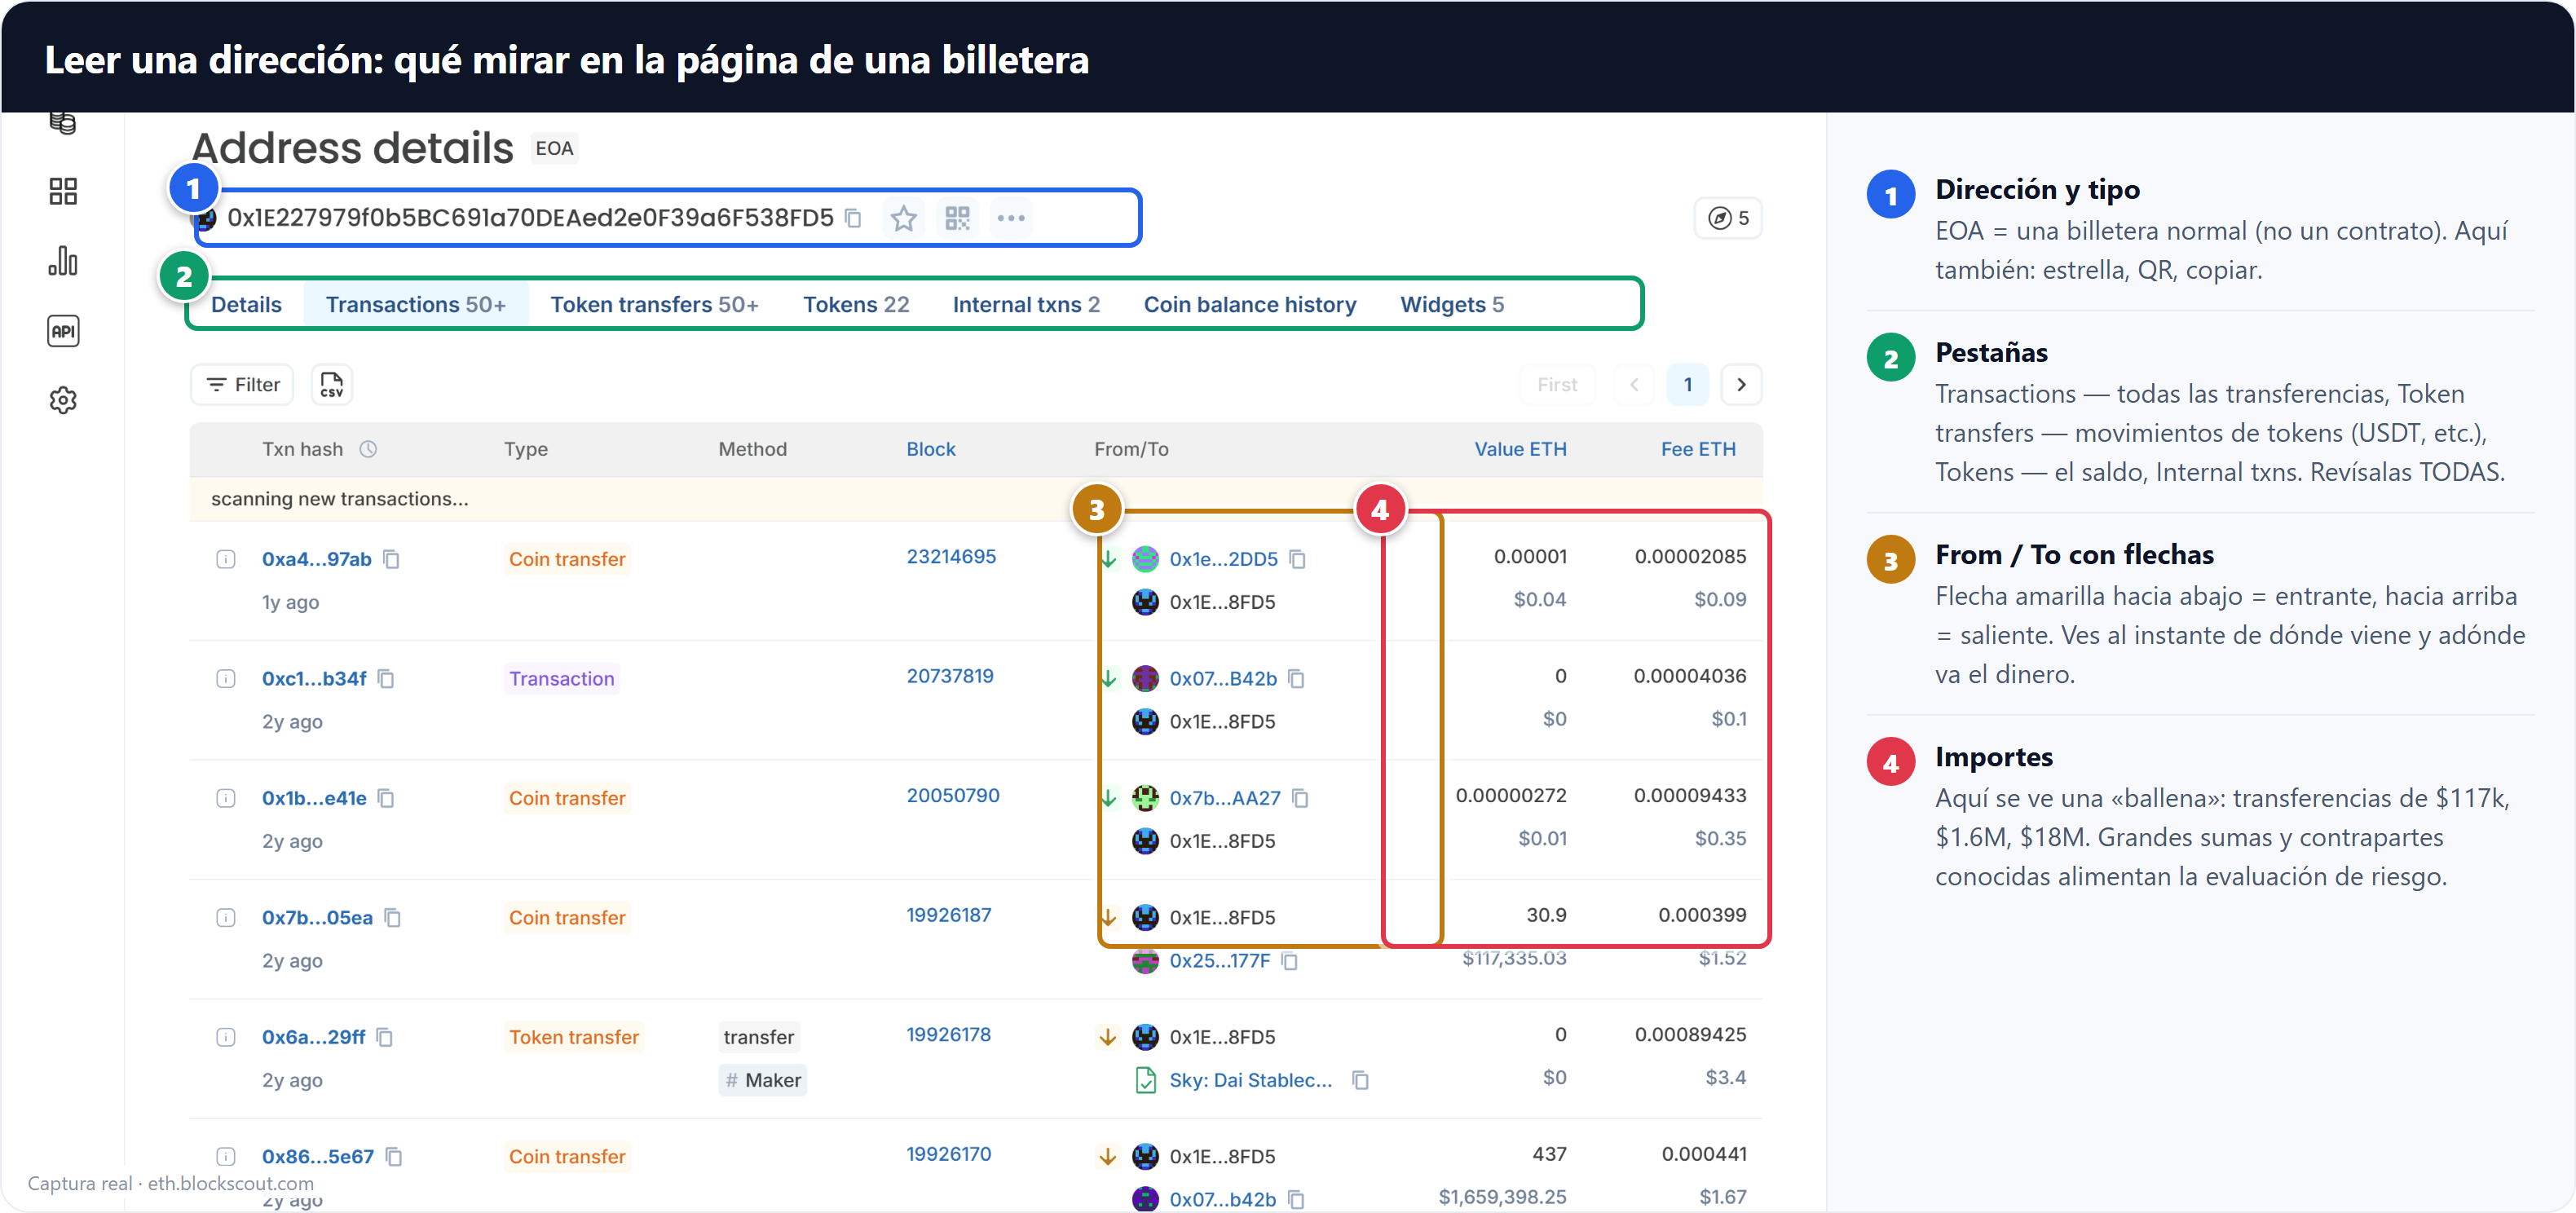Image resolution: width=2576 pixels, height=1213 pixels.
Task: Open the three-dots more options menu
Action: [1011, 218]
